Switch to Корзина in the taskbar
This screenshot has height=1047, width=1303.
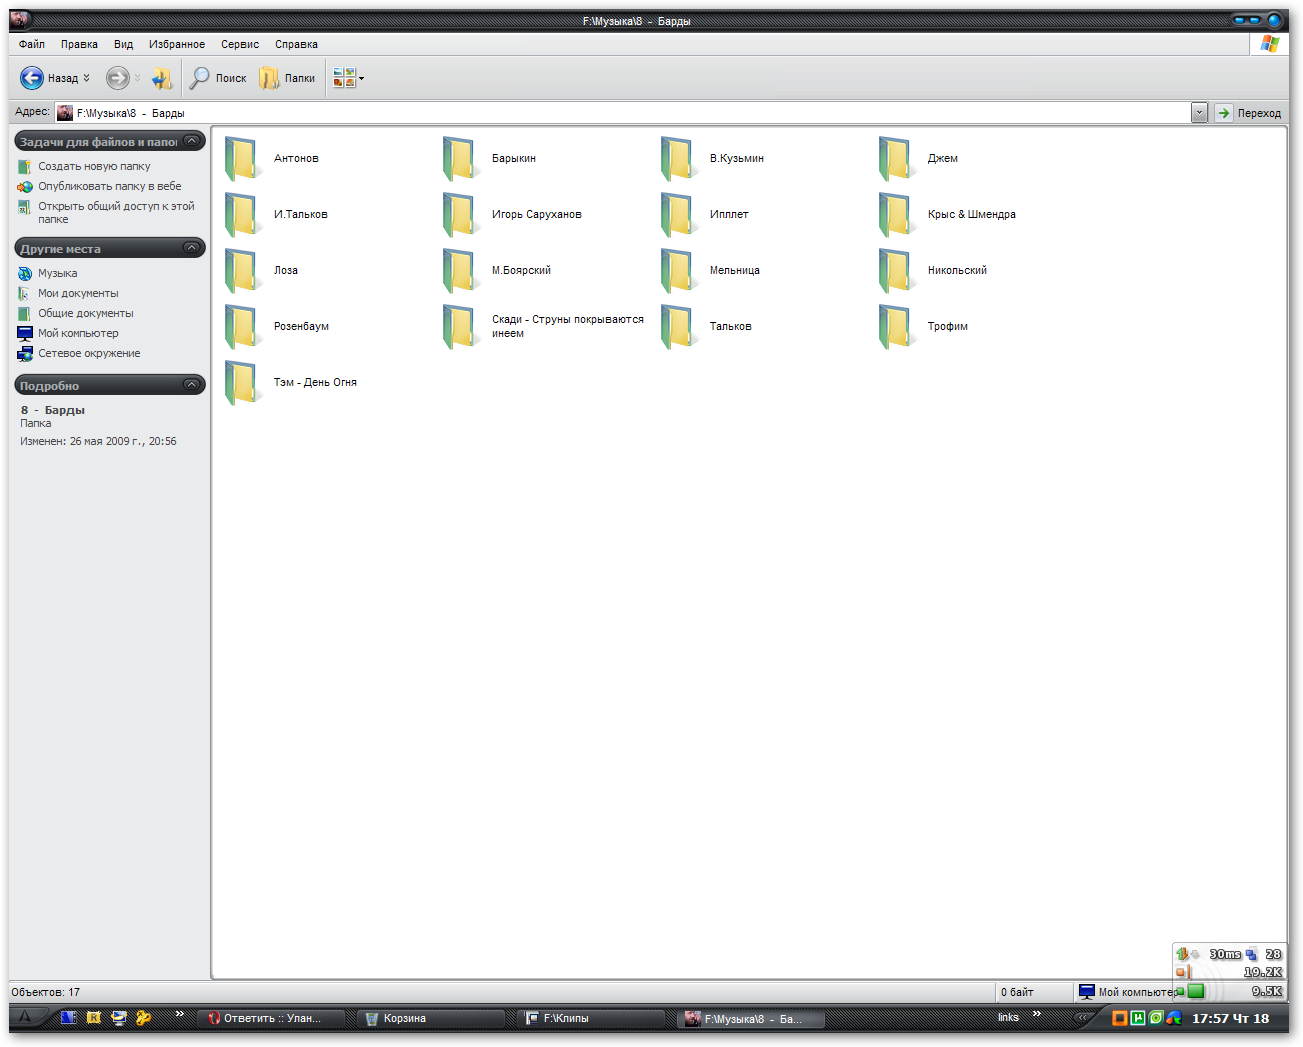[404, 1019]
